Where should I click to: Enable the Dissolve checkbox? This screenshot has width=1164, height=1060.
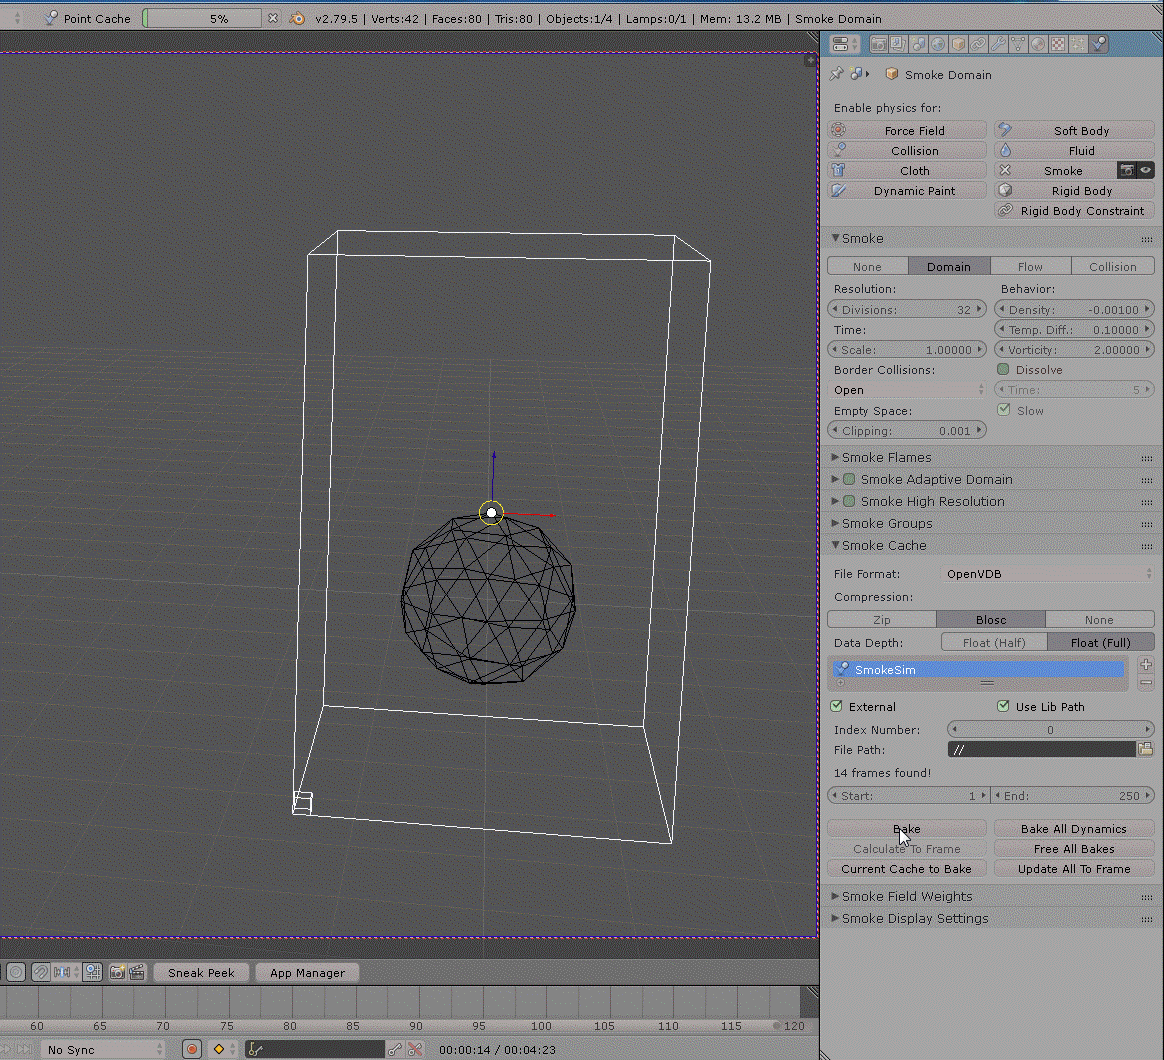1003,370
